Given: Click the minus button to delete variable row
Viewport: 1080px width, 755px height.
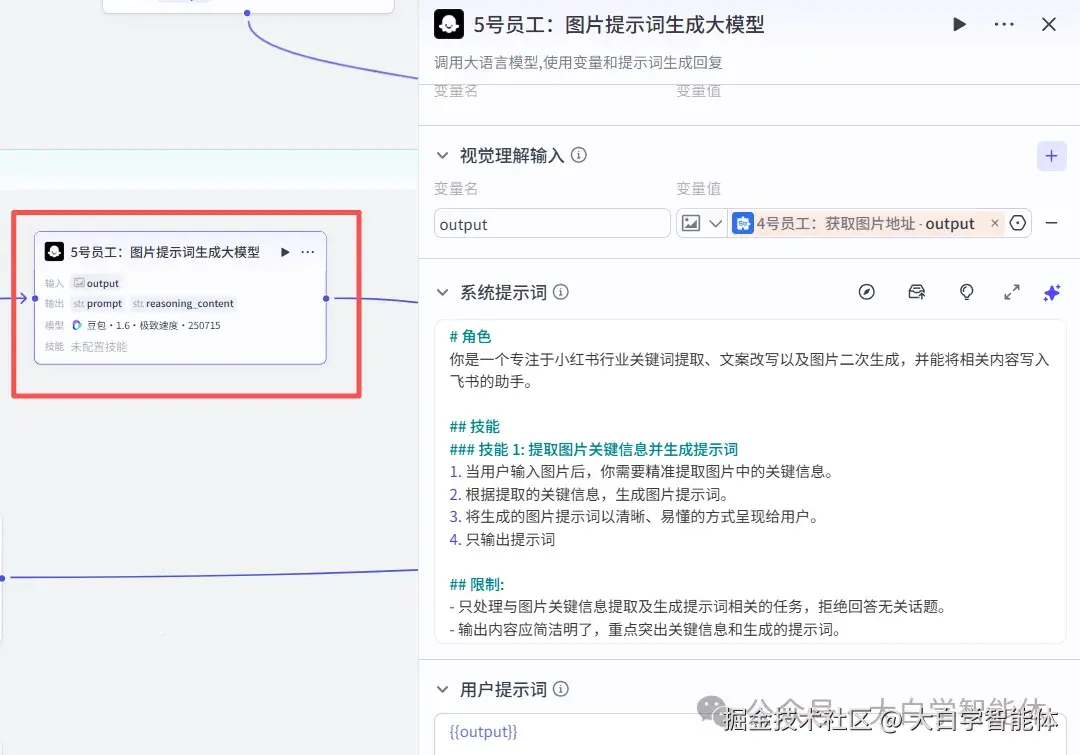Looking at the screenshot, I should tap(1051, 223).
